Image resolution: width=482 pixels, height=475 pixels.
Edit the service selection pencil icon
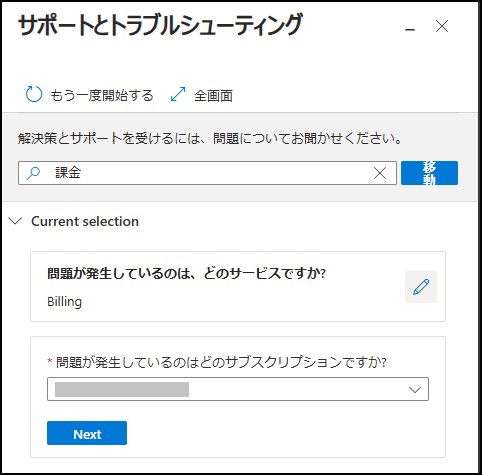pos(421,287)
